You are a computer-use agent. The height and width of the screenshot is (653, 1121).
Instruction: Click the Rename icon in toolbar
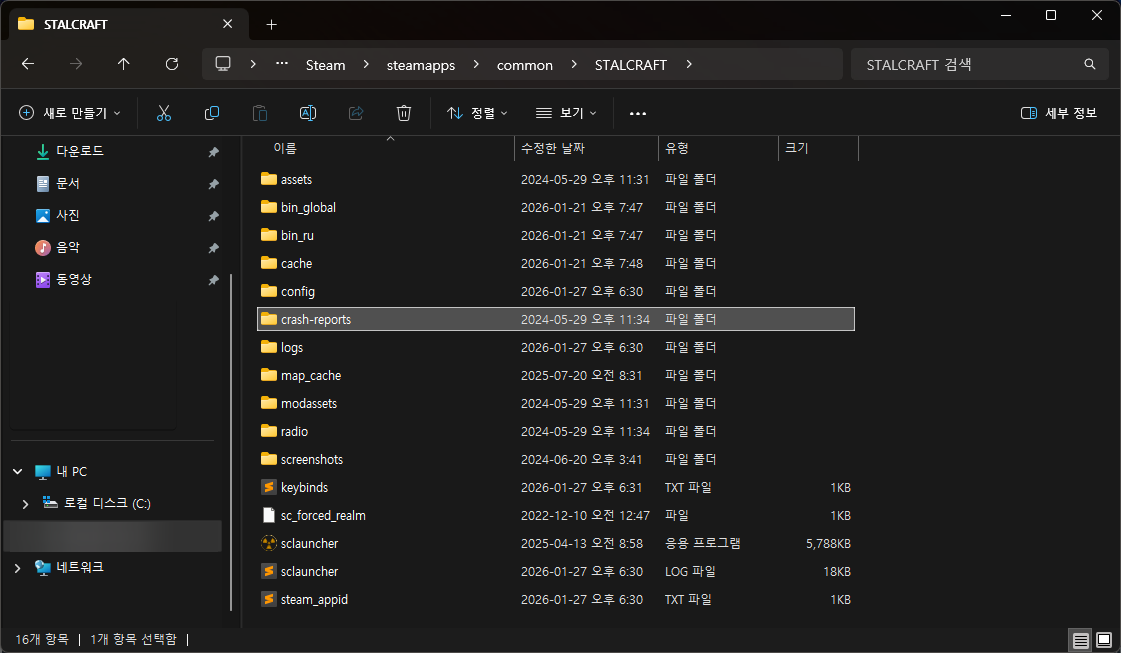coord(308,113)
